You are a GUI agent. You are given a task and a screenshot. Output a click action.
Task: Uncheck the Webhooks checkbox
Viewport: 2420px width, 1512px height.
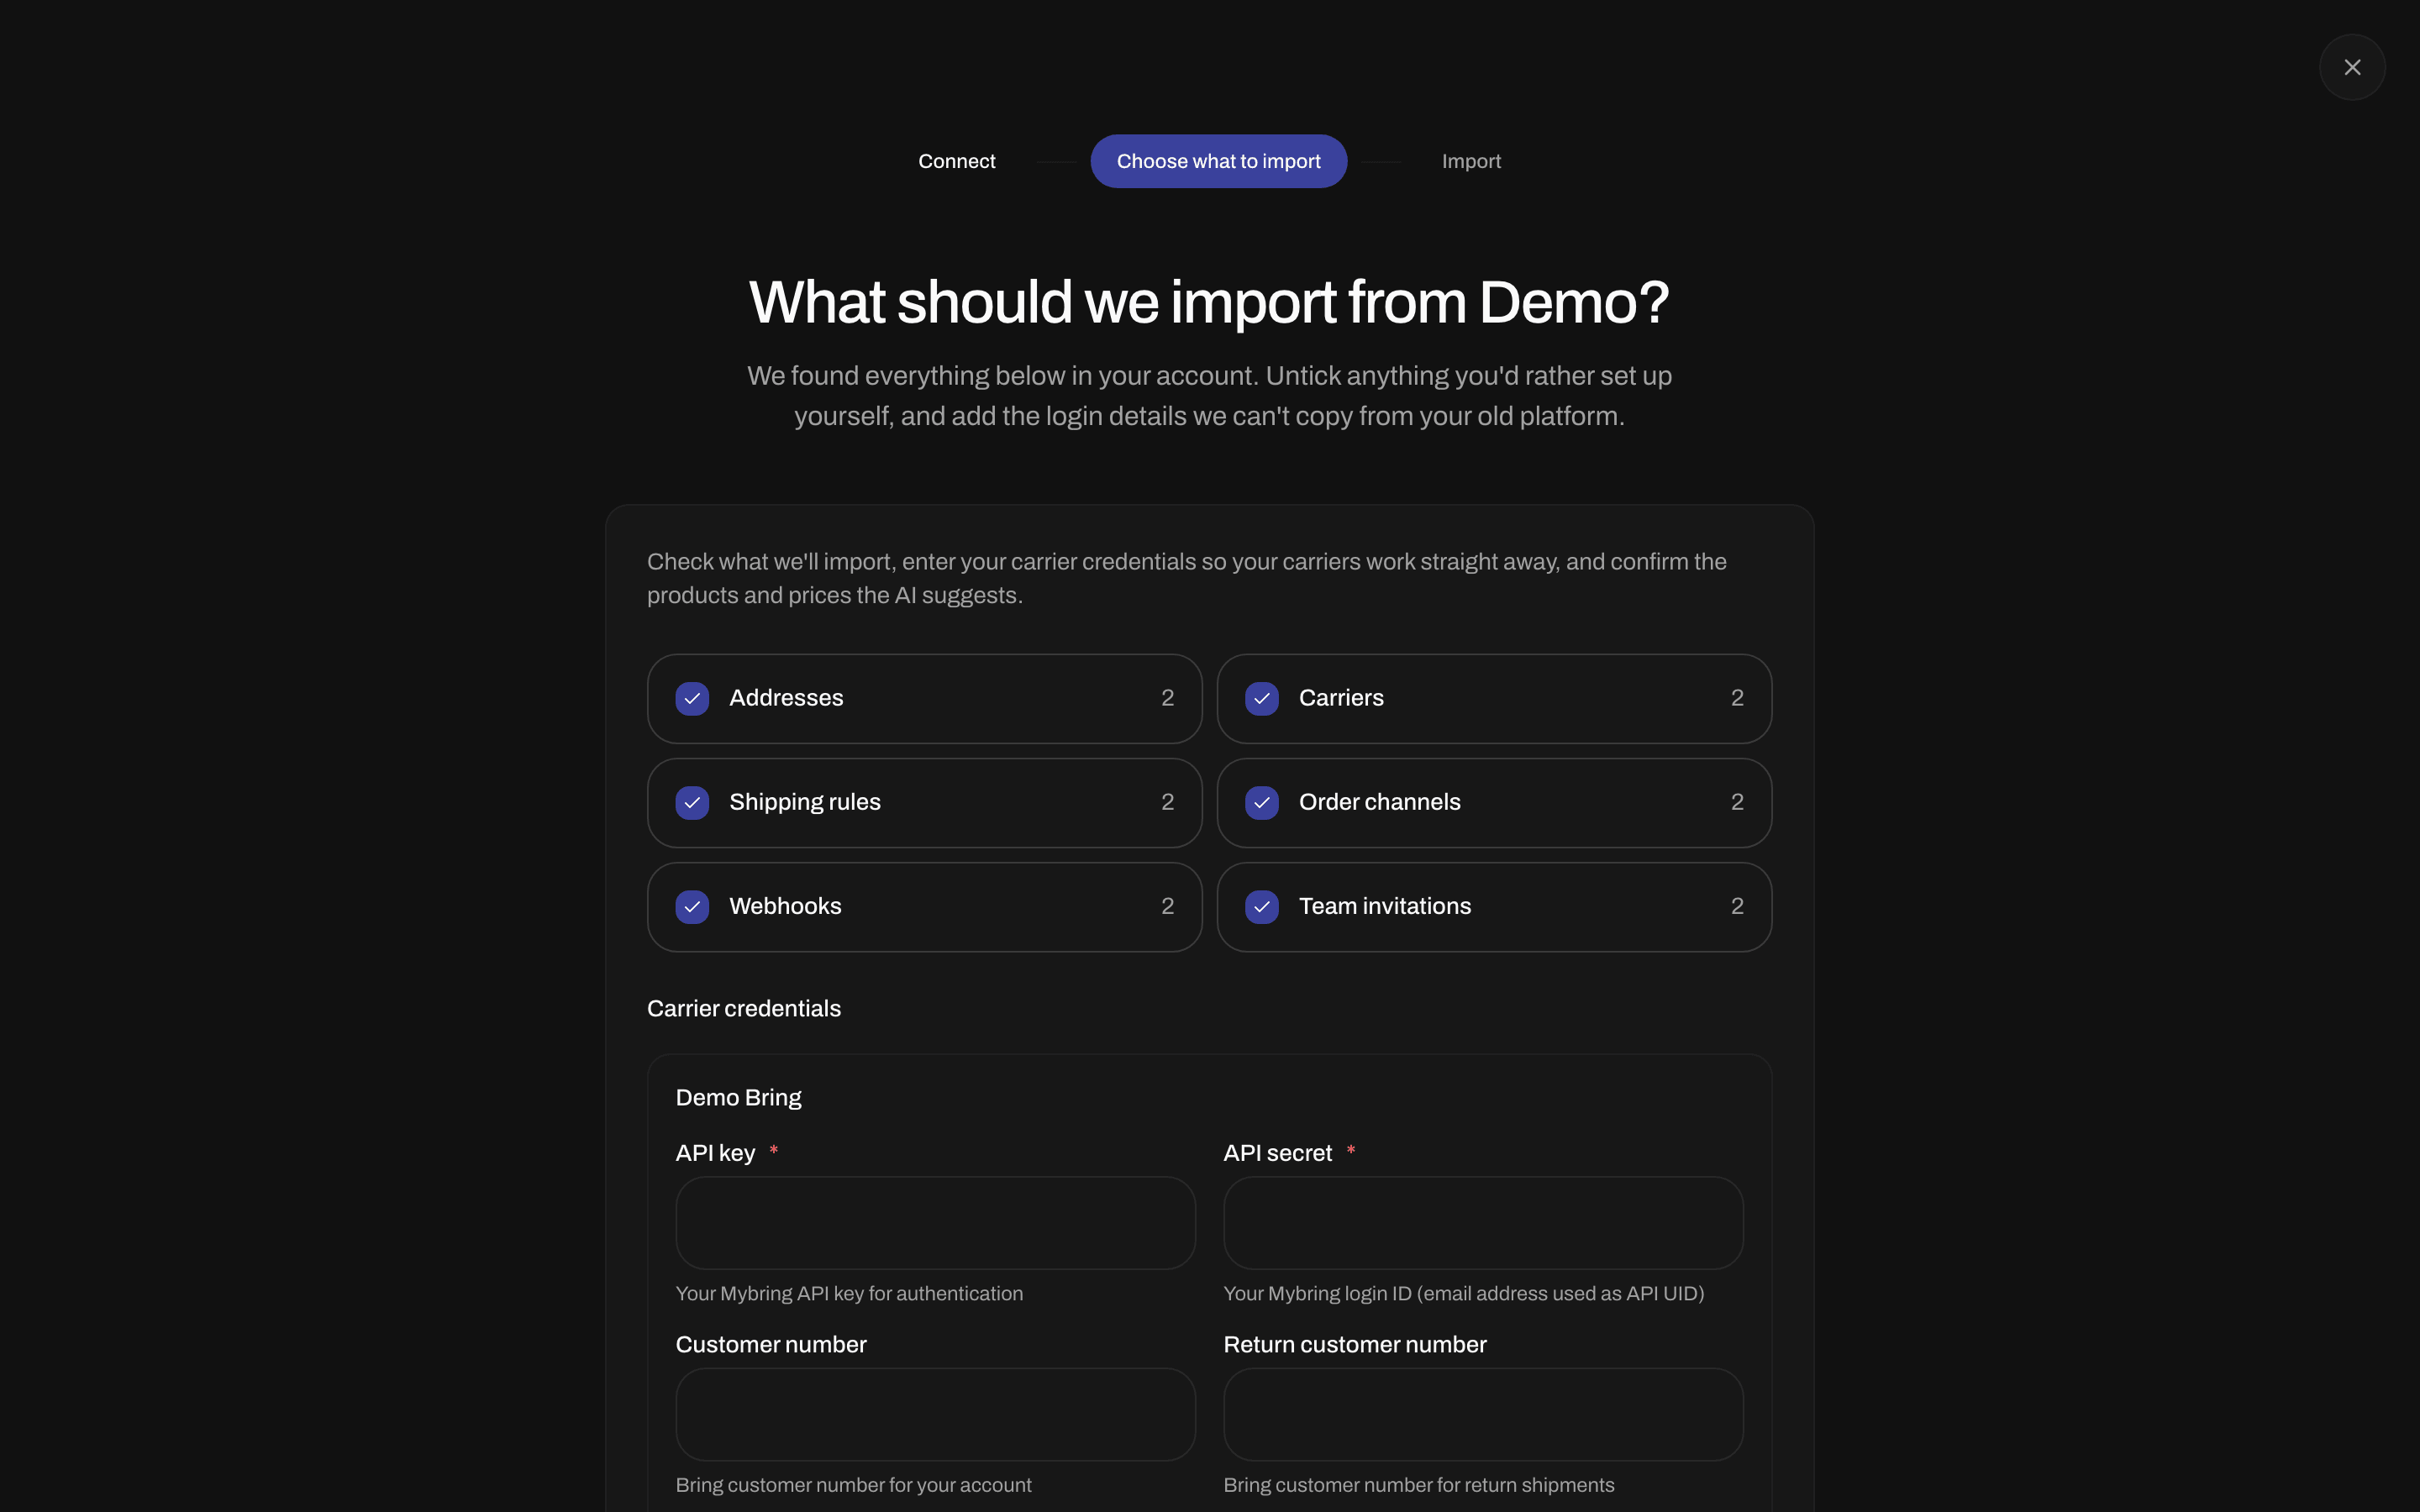click(692, 906)
